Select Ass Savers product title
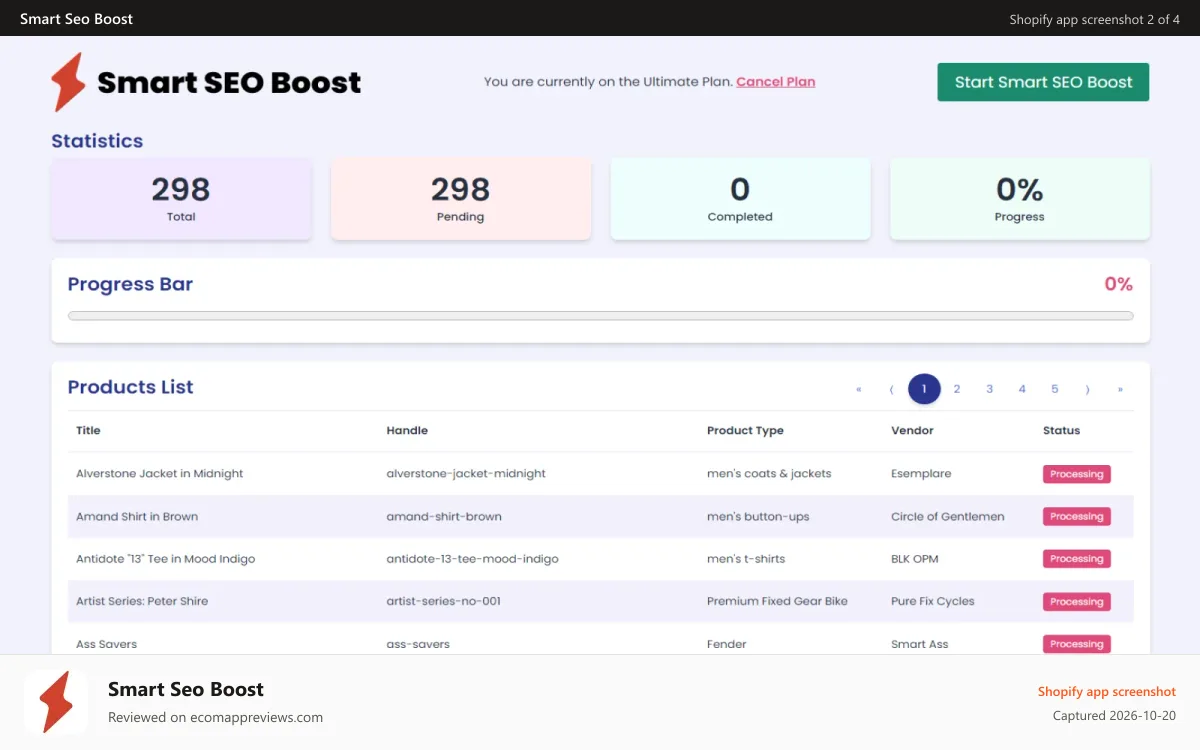1200x750 pixels. tap(107, 644)
